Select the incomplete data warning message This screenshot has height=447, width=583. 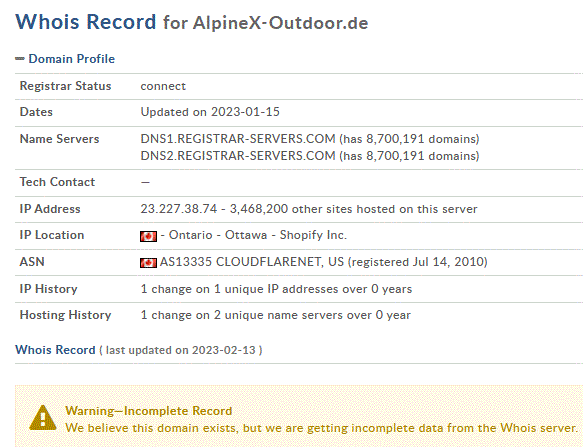(x=321, y=428)
